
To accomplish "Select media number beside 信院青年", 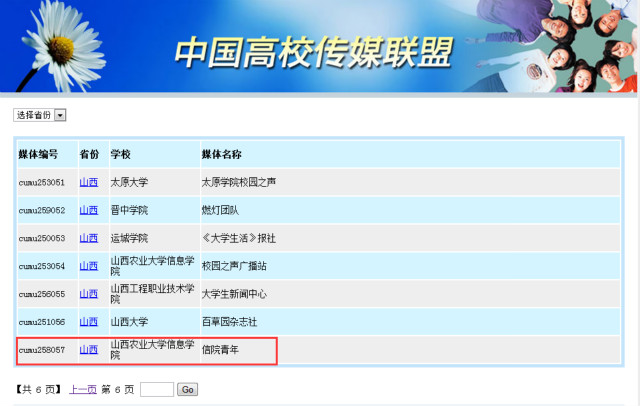I will [x=42, y=350].
